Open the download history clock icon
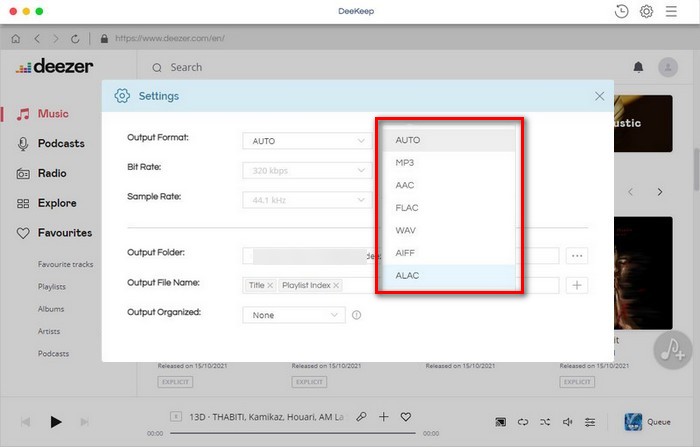Viewport: 700px width, 447px height. (x=621, y=11)
